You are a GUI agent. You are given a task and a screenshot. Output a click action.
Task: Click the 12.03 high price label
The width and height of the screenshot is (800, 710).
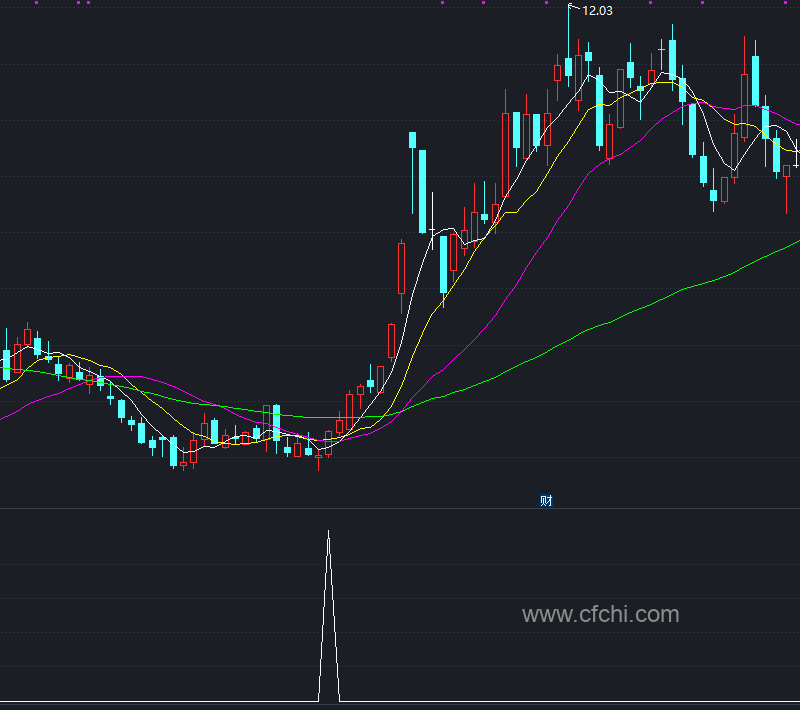pyautogui.click(x=597, y=11)
